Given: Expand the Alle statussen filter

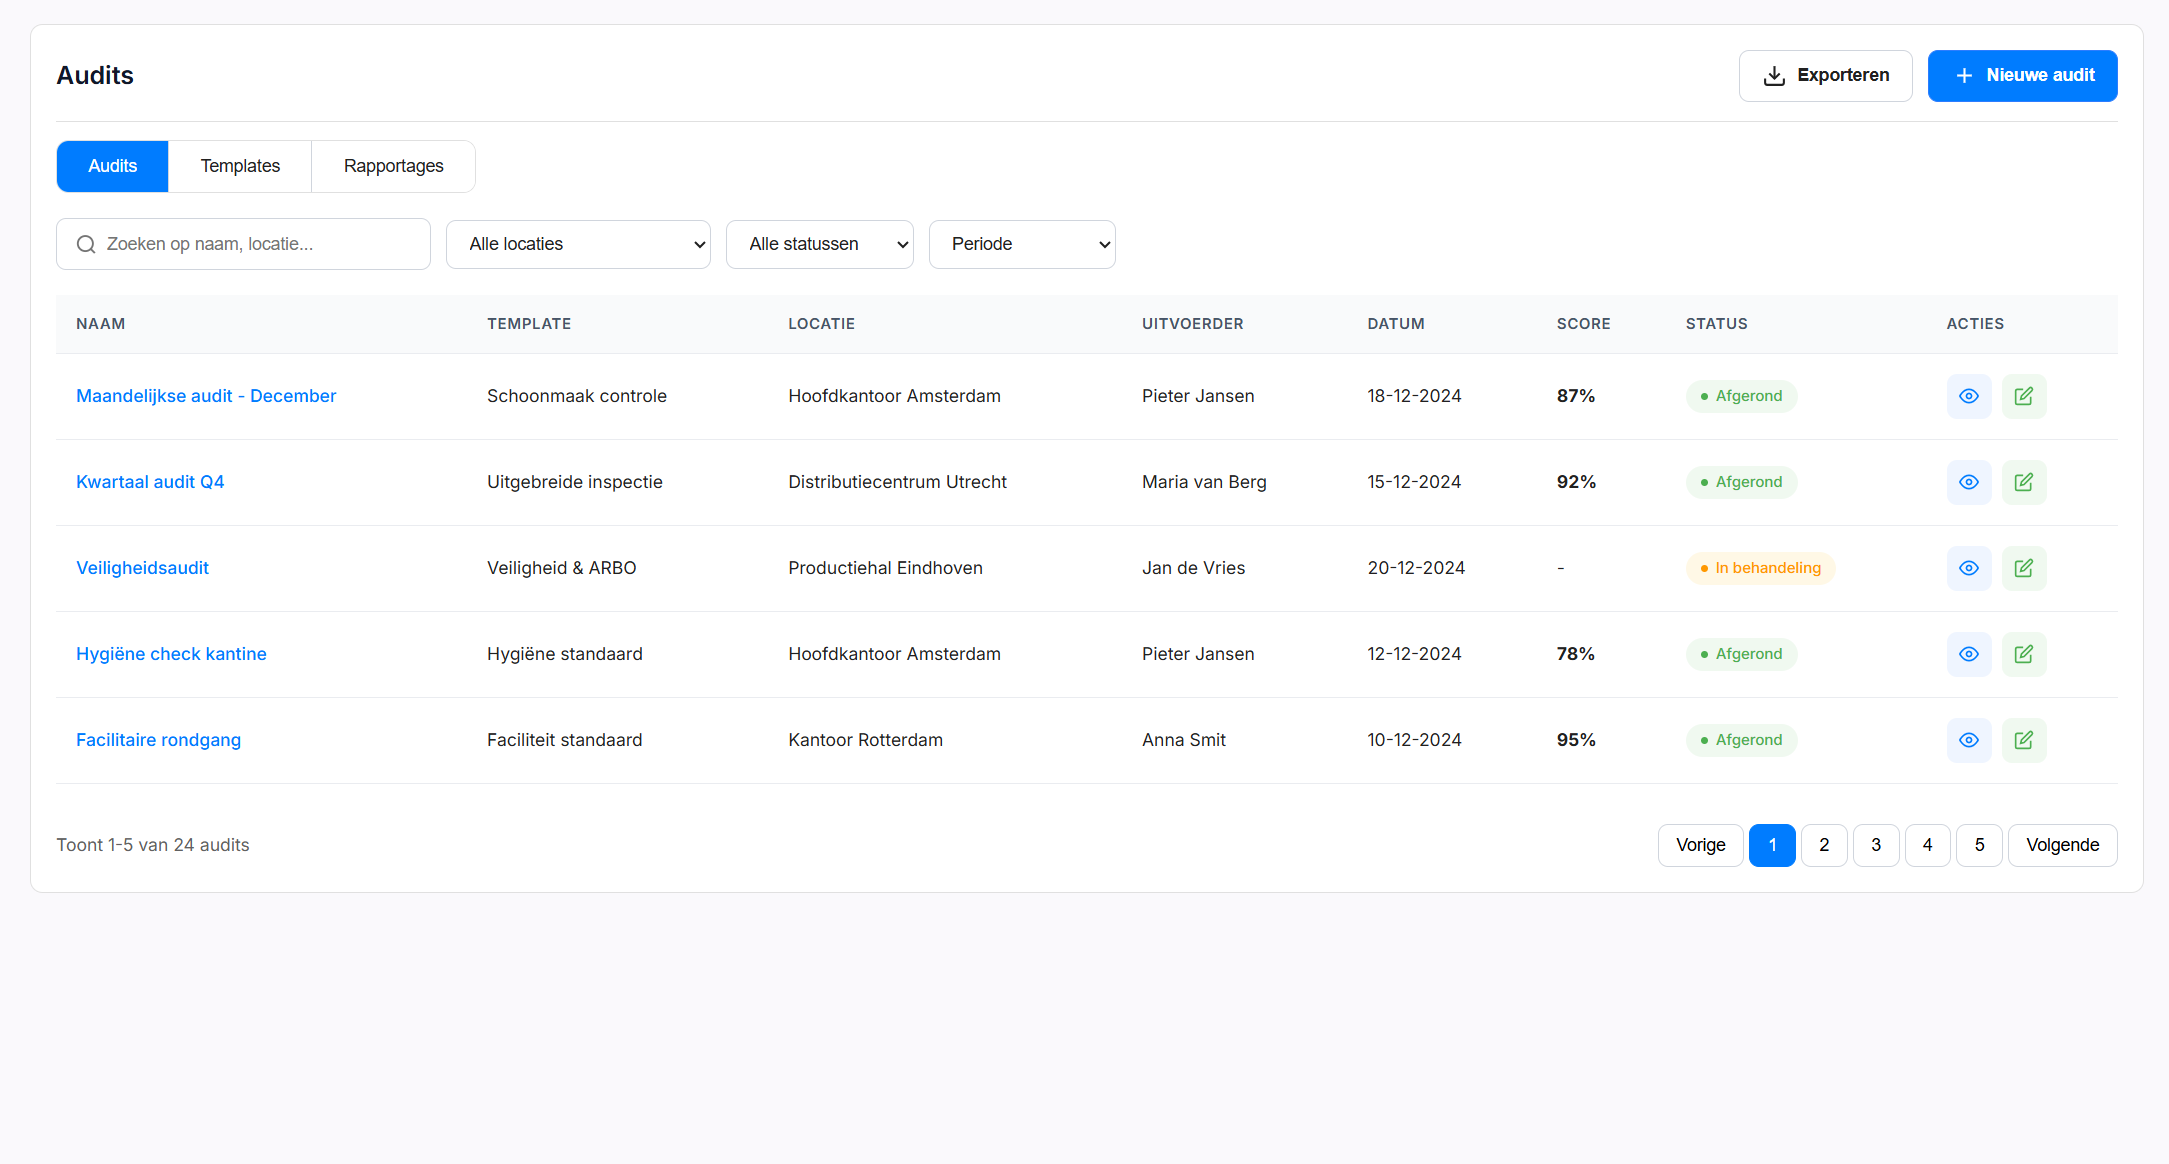Looking at the screenshot, I should (x=819, y=243).
